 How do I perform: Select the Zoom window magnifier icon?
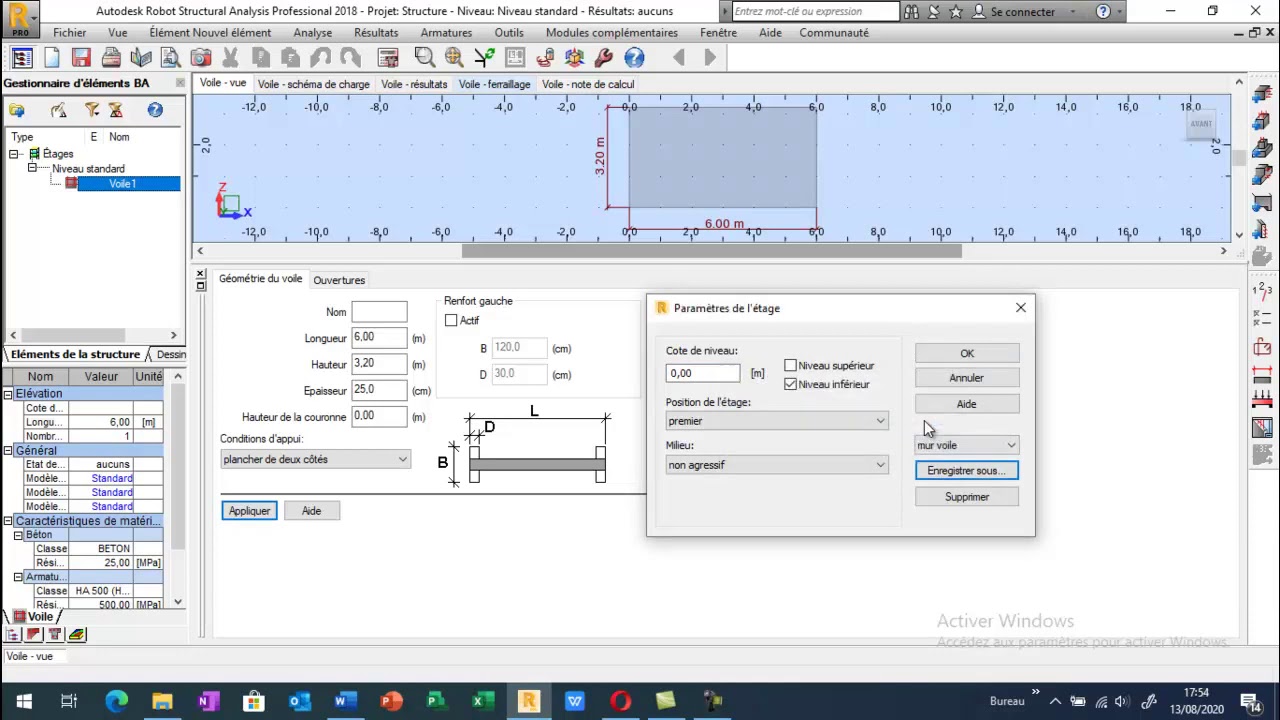tap(424, 58)
